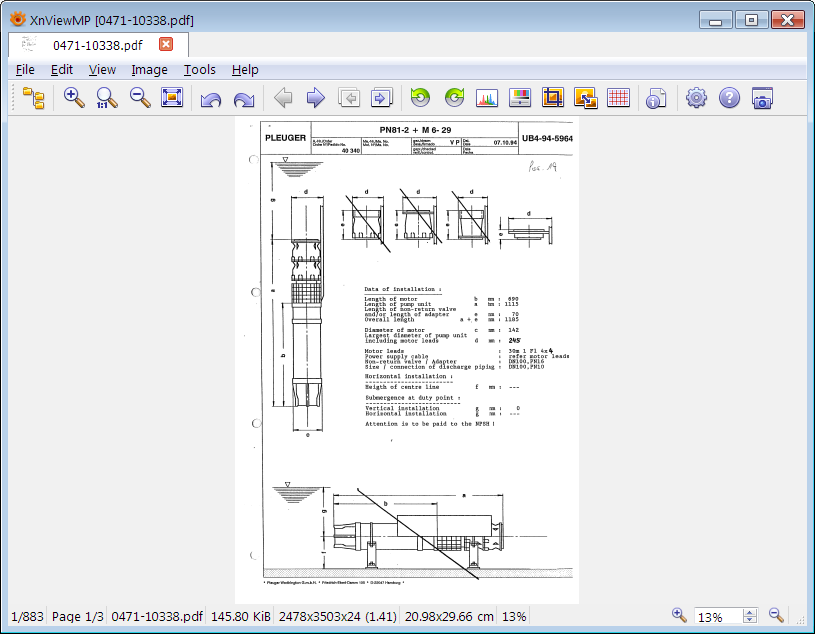815x634 pixels.
Task: Open the Tools menu
Action: 199,70
